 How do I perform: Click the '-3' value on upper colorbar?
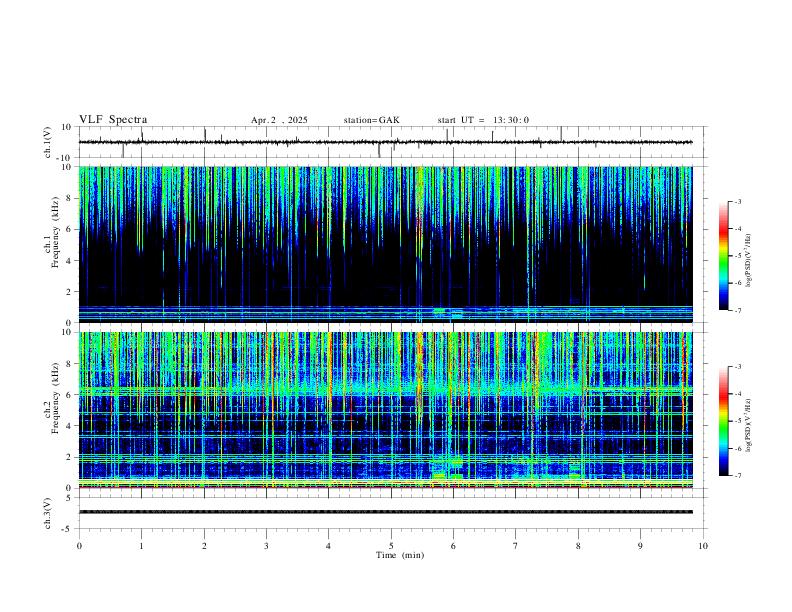(x=737, y=201)
